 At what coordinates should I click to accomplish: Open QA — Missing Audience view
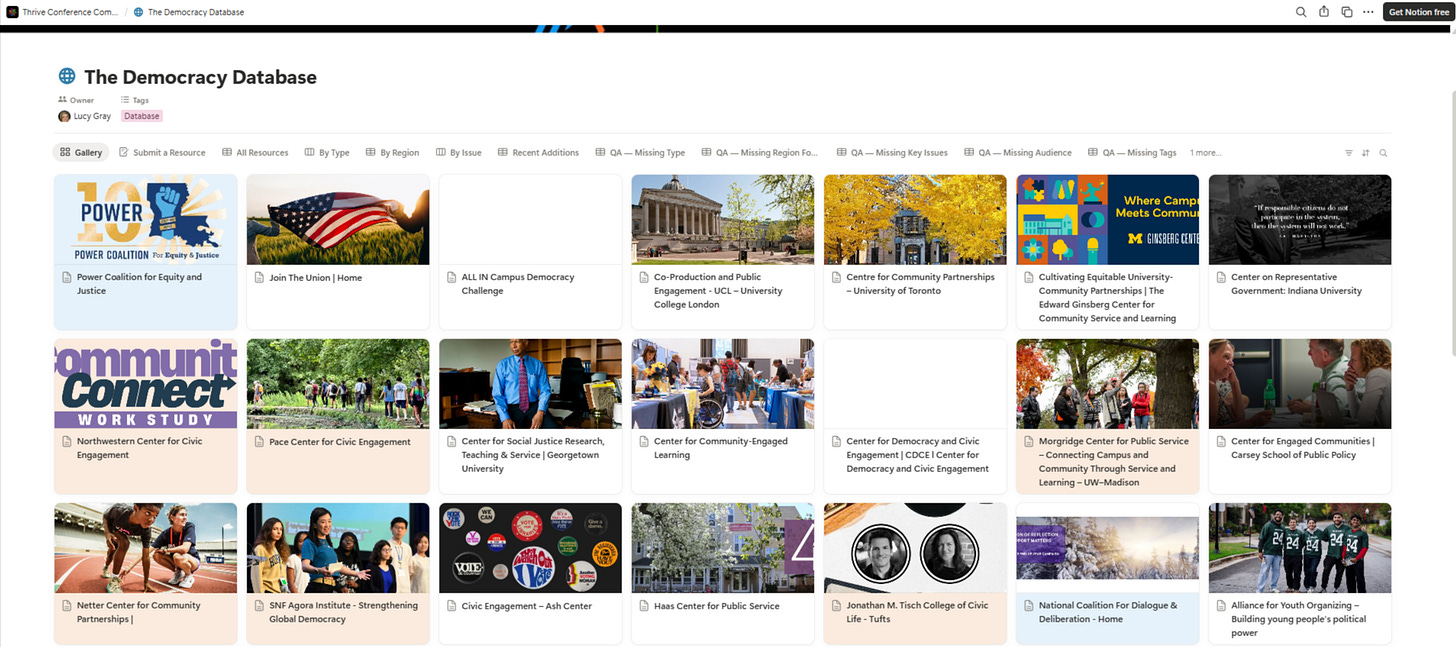(1018, 153)
